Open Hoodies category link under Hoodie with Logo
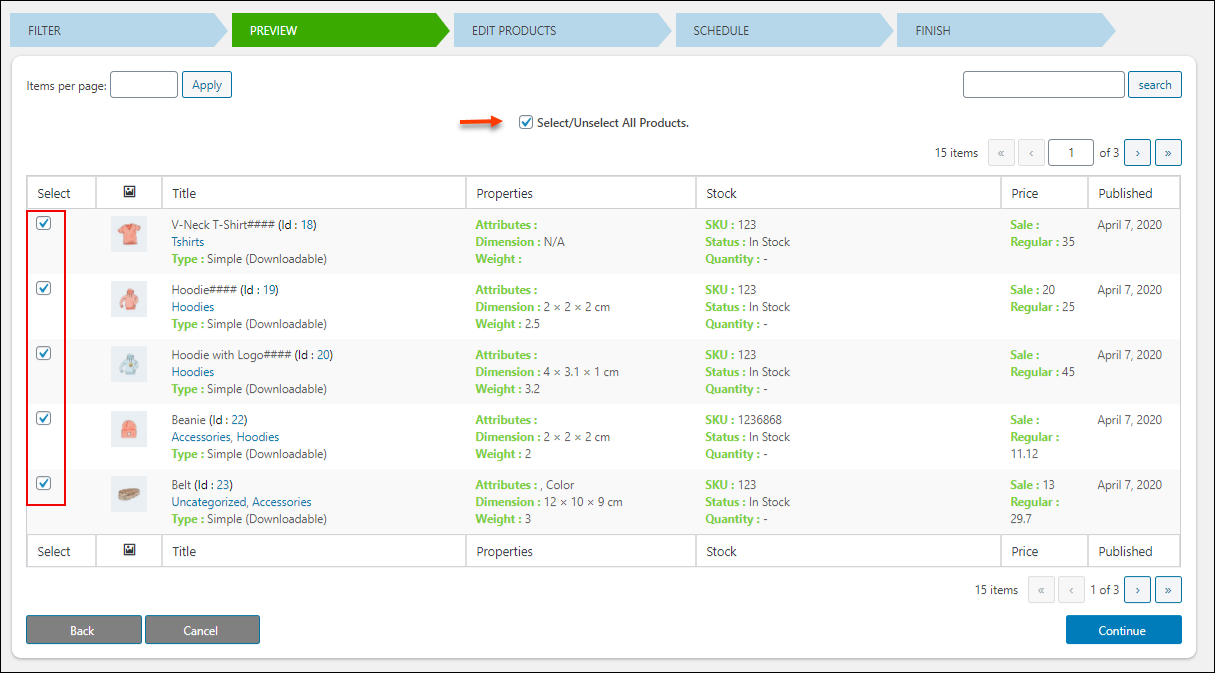This screenshot has height=673, width=1215. point(193,372)
